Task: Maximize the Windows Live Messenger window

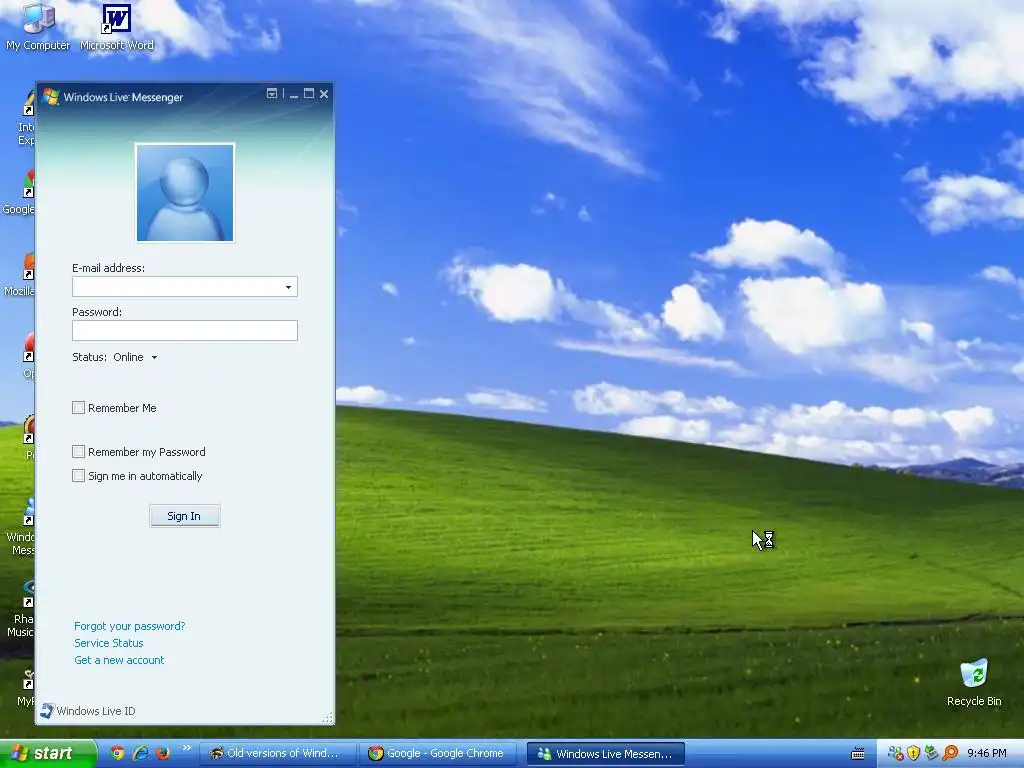Action: coord(309,94)
